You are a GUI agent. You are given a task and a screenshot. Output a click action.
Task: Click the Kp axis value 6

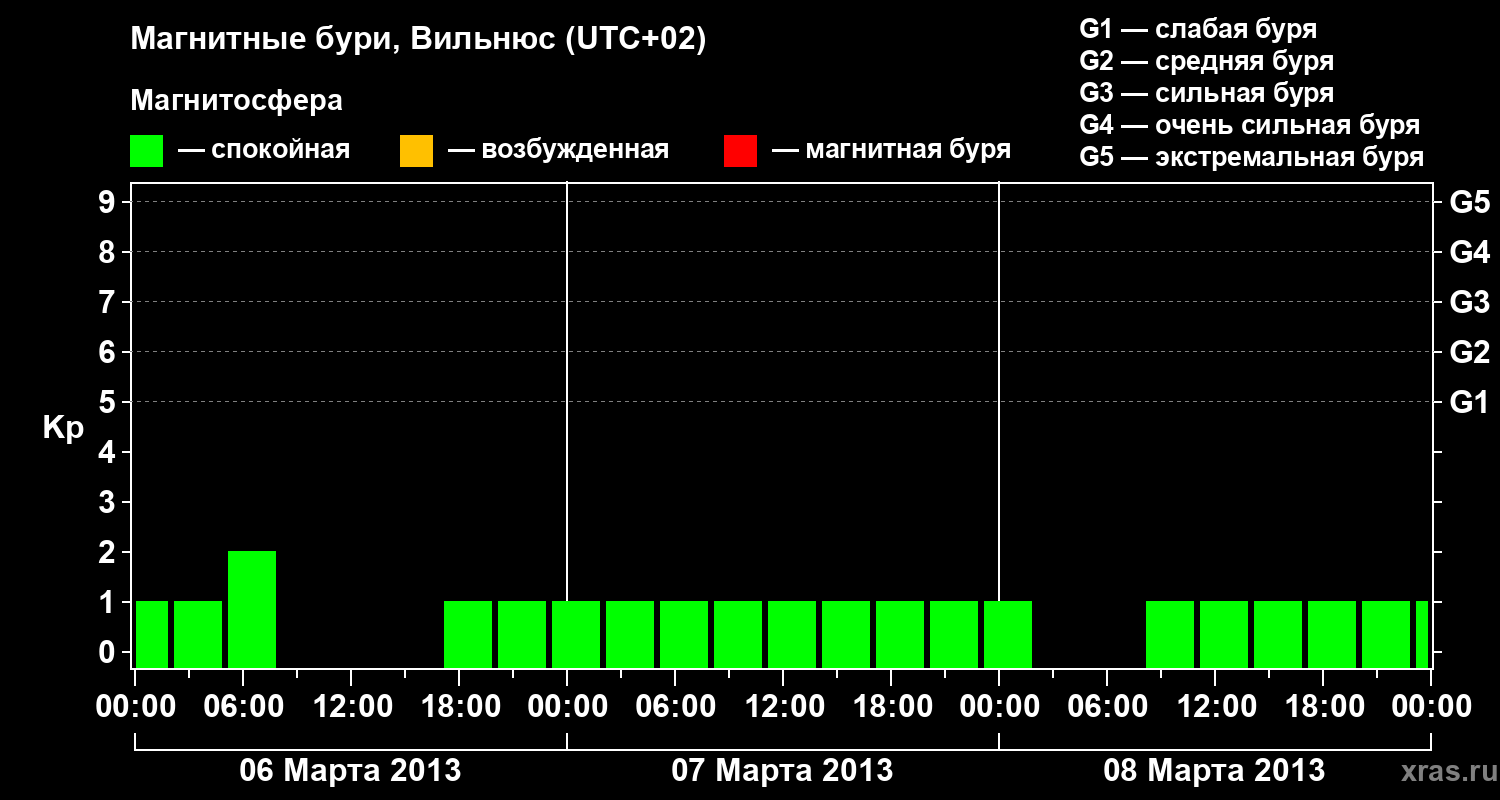[x=109, y=352]
